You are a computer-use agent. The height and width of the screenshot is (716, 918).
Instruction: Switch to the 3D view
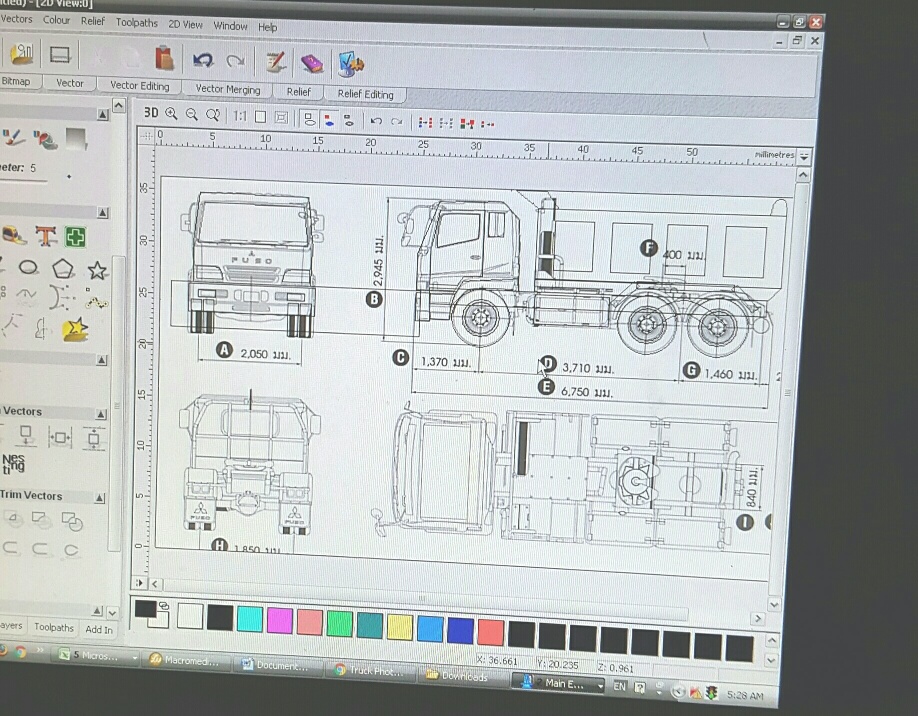(x=150, y=113)
